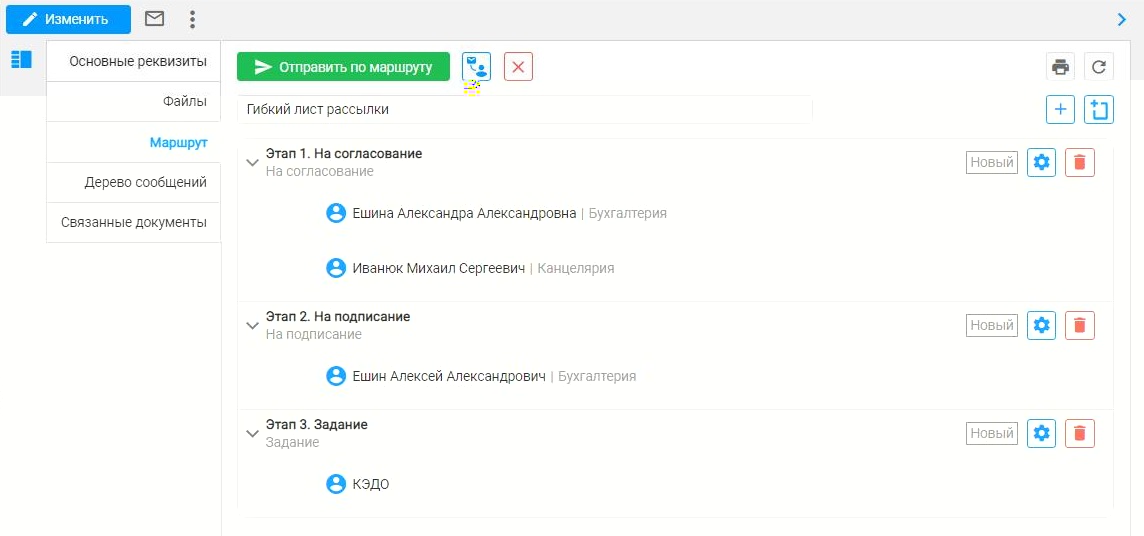The width and height of the screenshot is (1144, 536).
Task: Click Отправить по маршруту button
Action: pos(343,67)
